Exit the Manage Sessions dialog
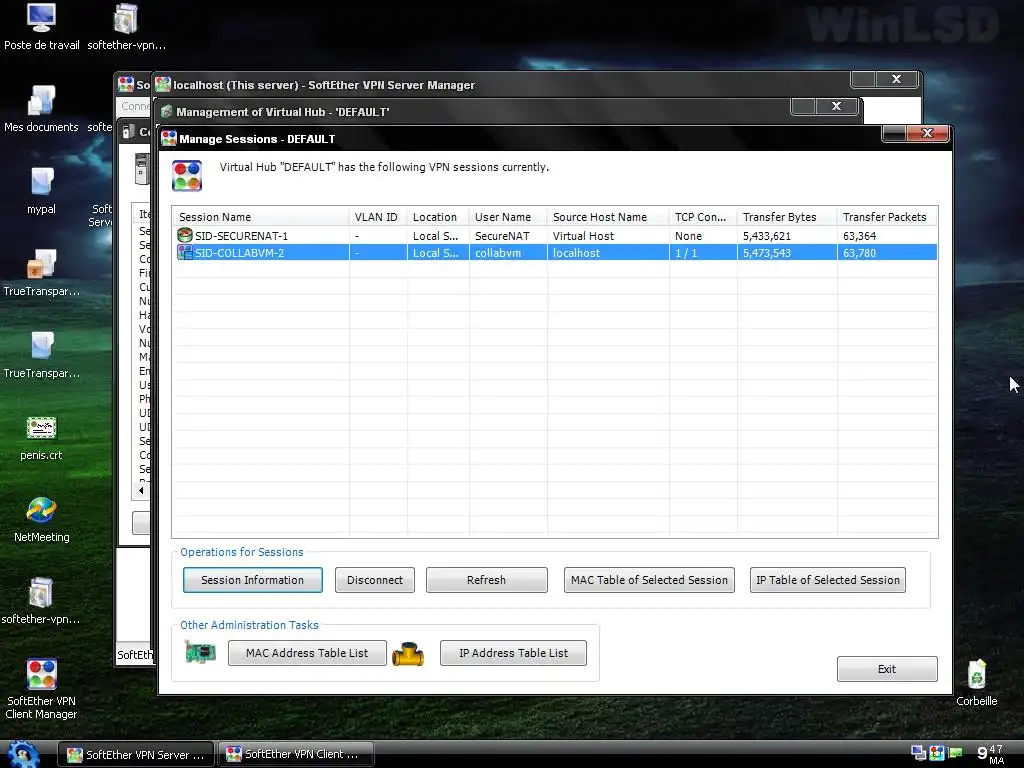Image resolution: width=1024 pixels, height=768 pixels. click(x=887, y=669)
